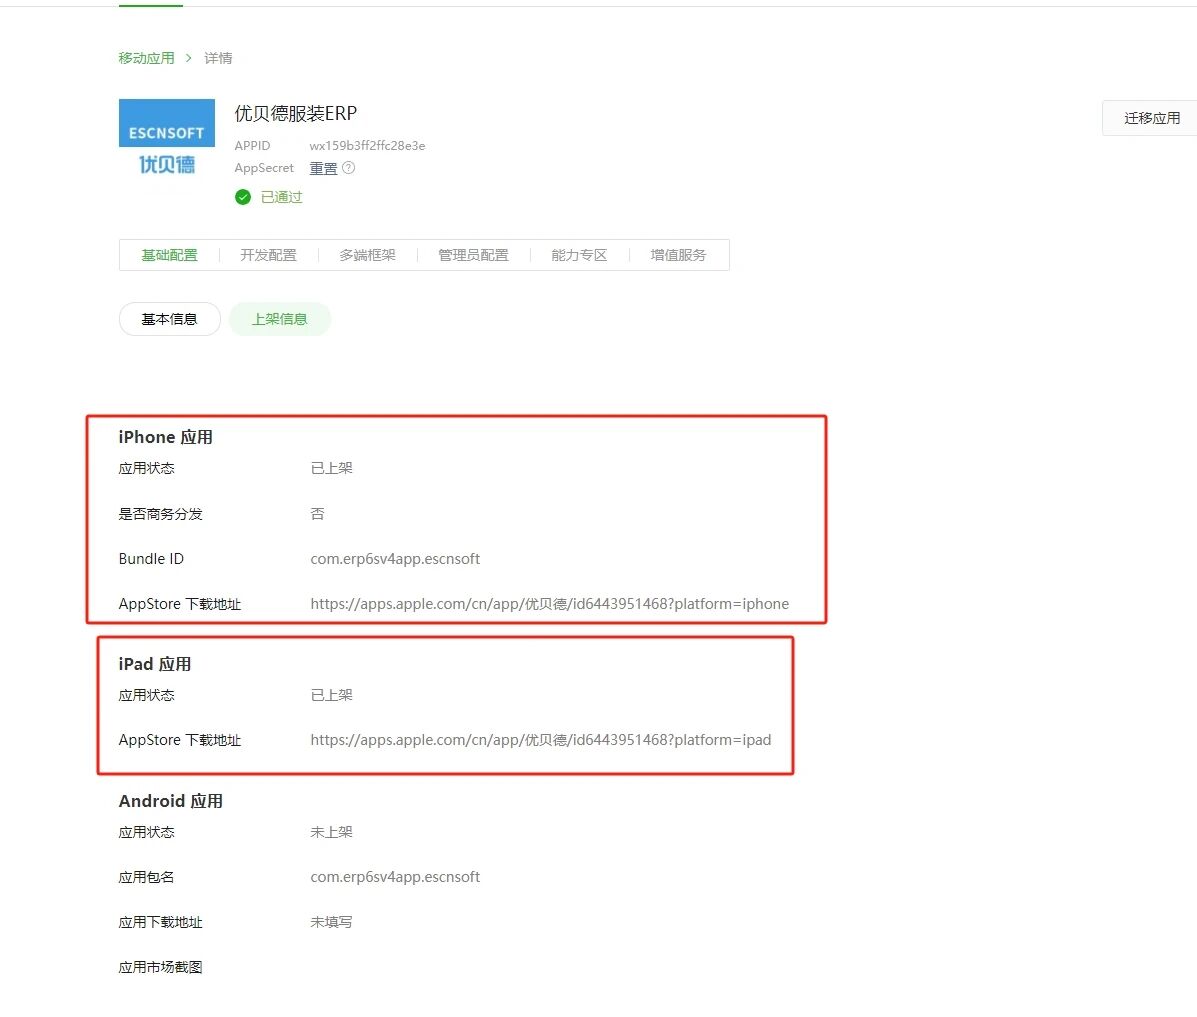Open the 移动应用 breadcrumb link
Screen dimensions: 1197x1017
[x=147, y=58]
